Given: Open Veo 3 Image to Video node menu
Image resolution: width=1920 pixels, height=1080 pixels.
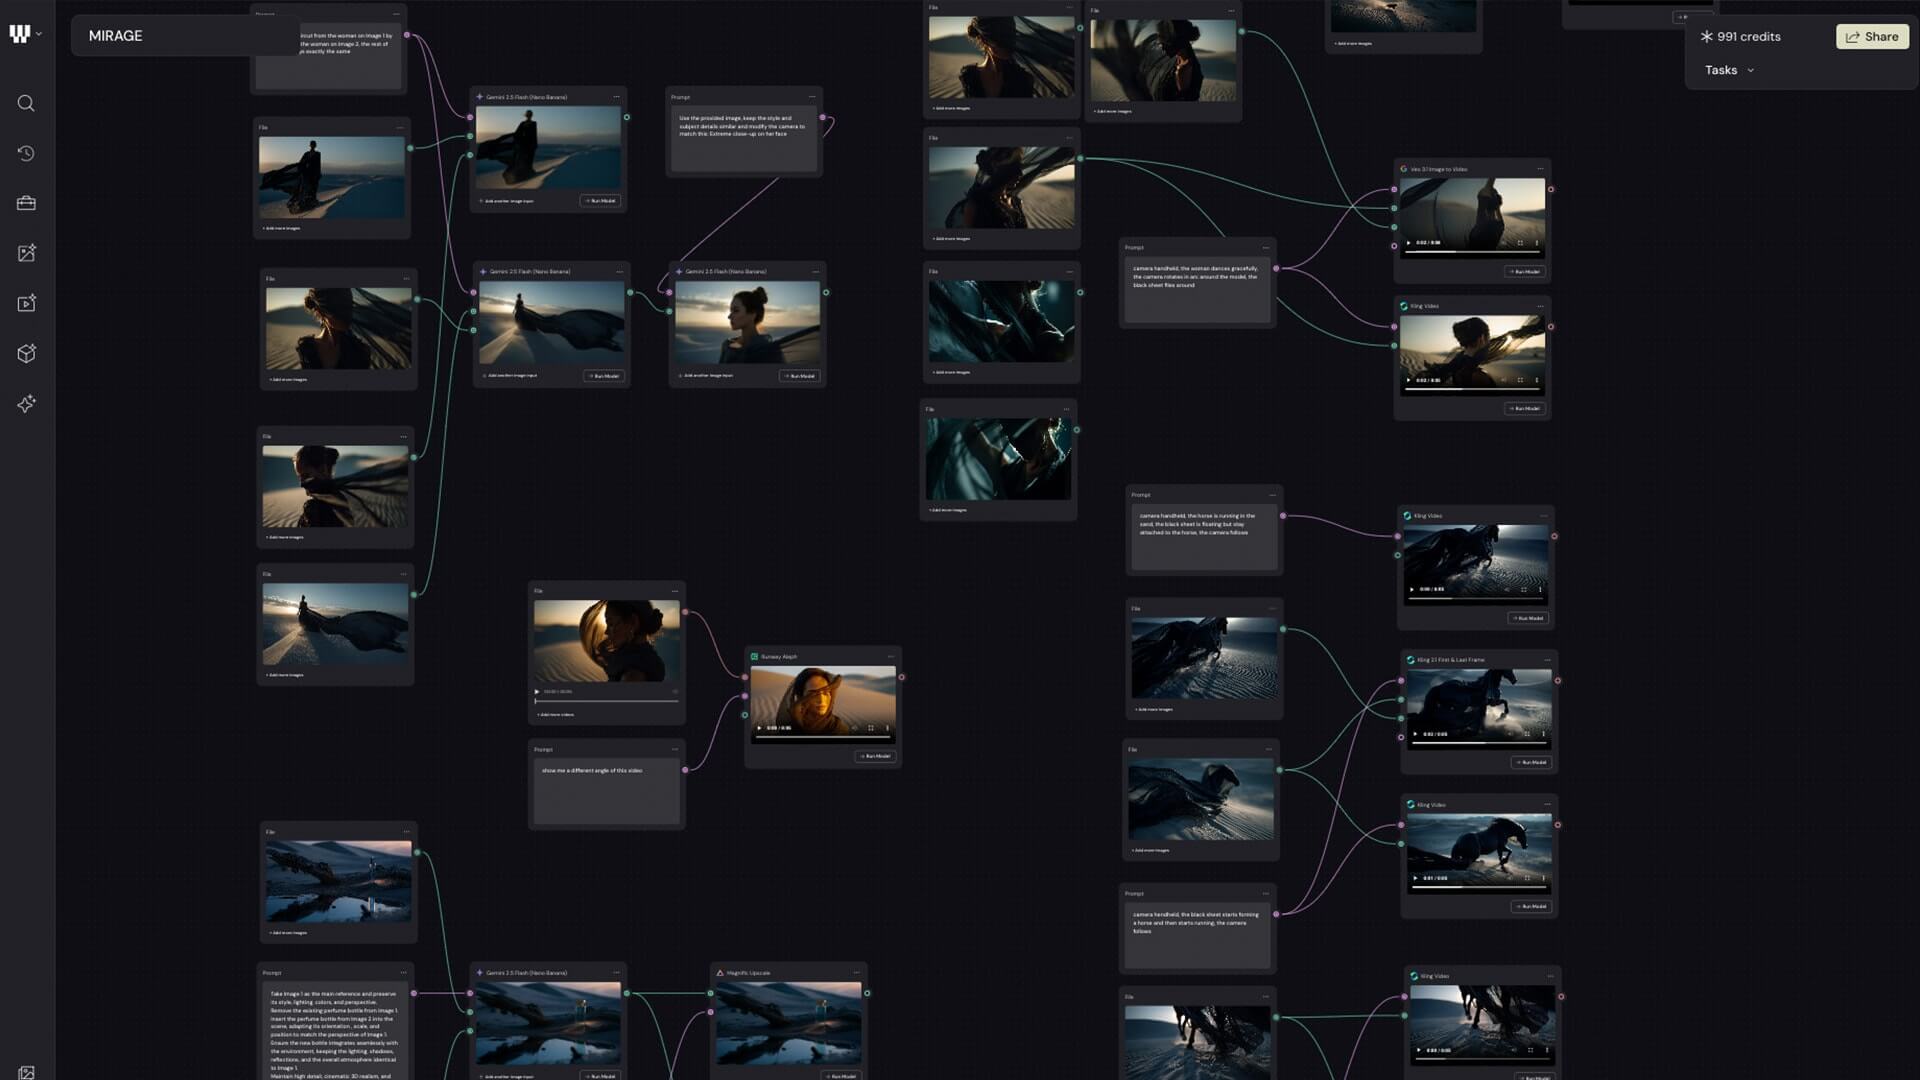Looking at the screenshot, I should [x=1540, y=169].
